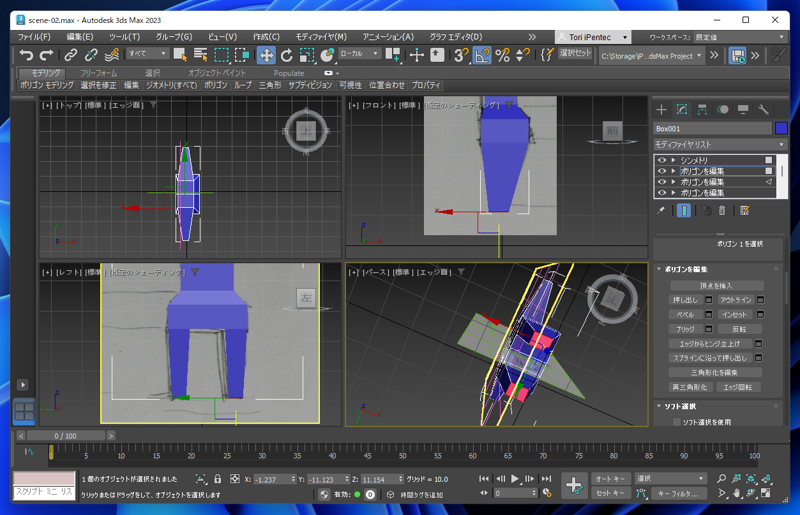Collapse the ソフト選択 rollout
This screenshot has width=800, height=515.
pyautogui.click(x=659, y=406)
